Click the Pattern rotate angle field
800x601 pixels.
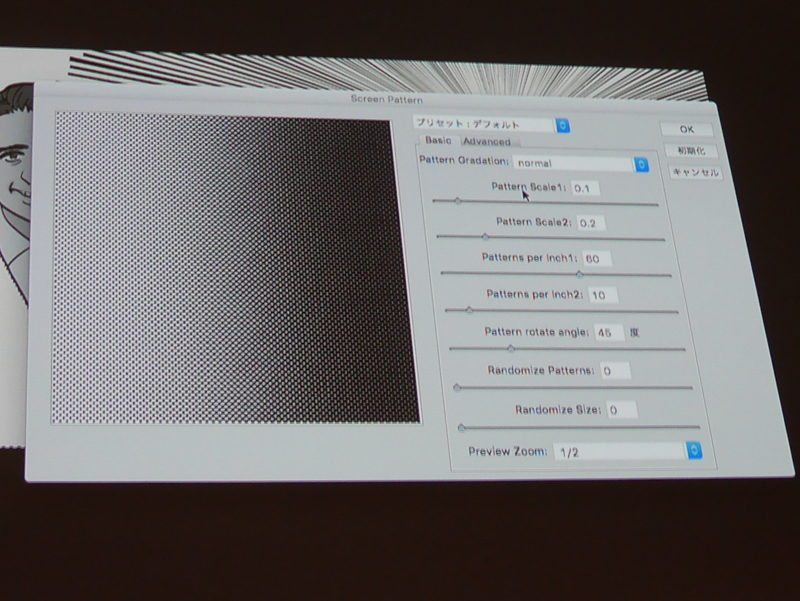tap(609, 333)
